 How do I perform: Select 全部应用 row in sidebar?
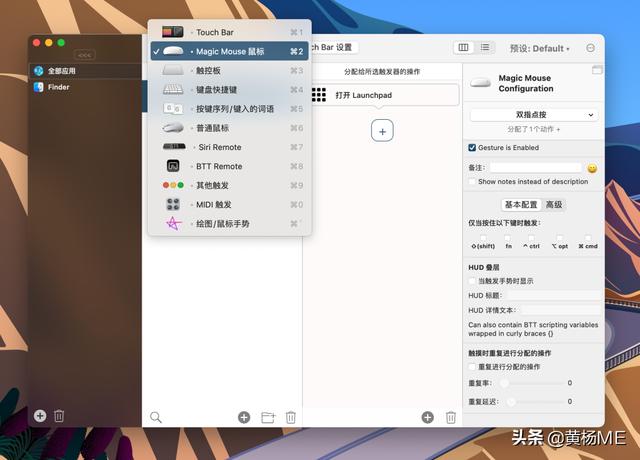[85, 71]
